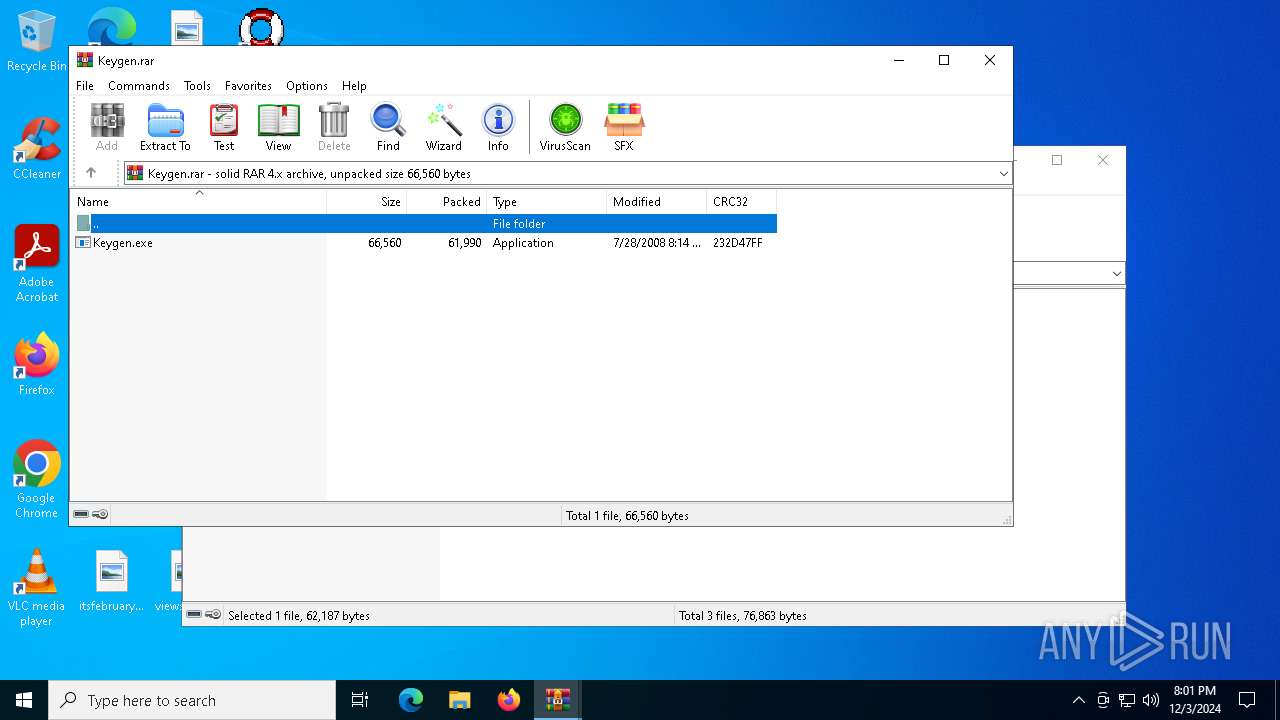
Task: Open the VLC media player shortcut
Action: 37,588
